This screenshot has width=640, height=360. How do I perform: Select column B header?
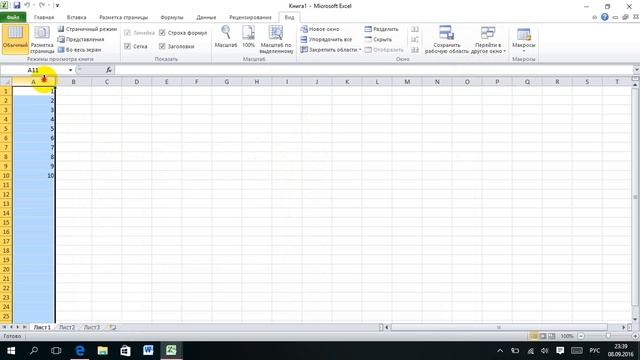click(73, 82)
